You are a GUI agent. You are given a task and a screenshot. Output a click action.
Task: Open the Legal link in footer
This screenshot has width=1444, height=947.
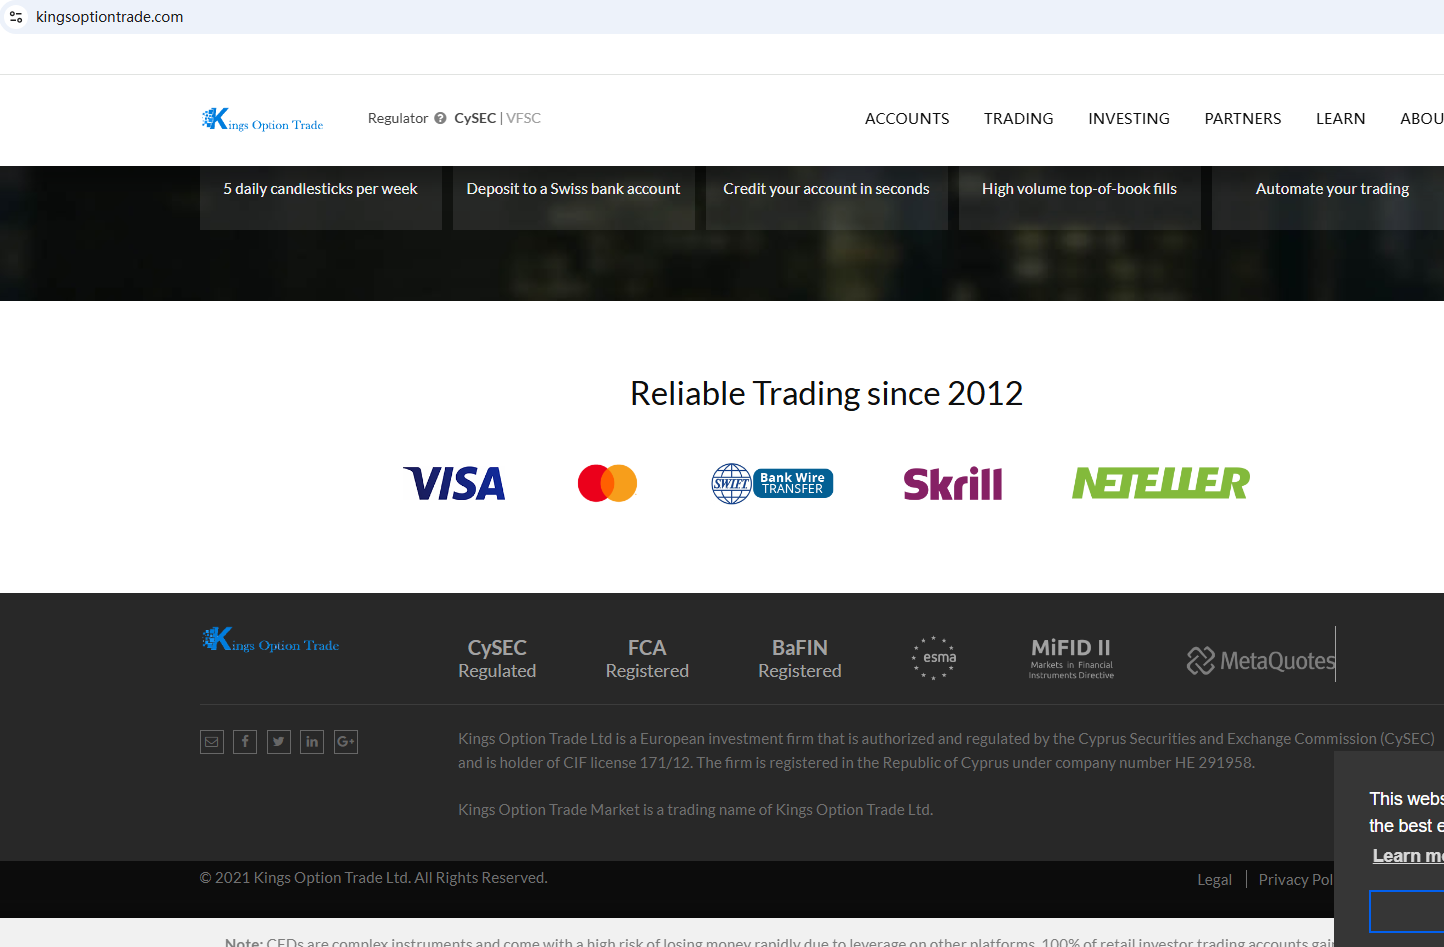click(x=1215, y=880)
